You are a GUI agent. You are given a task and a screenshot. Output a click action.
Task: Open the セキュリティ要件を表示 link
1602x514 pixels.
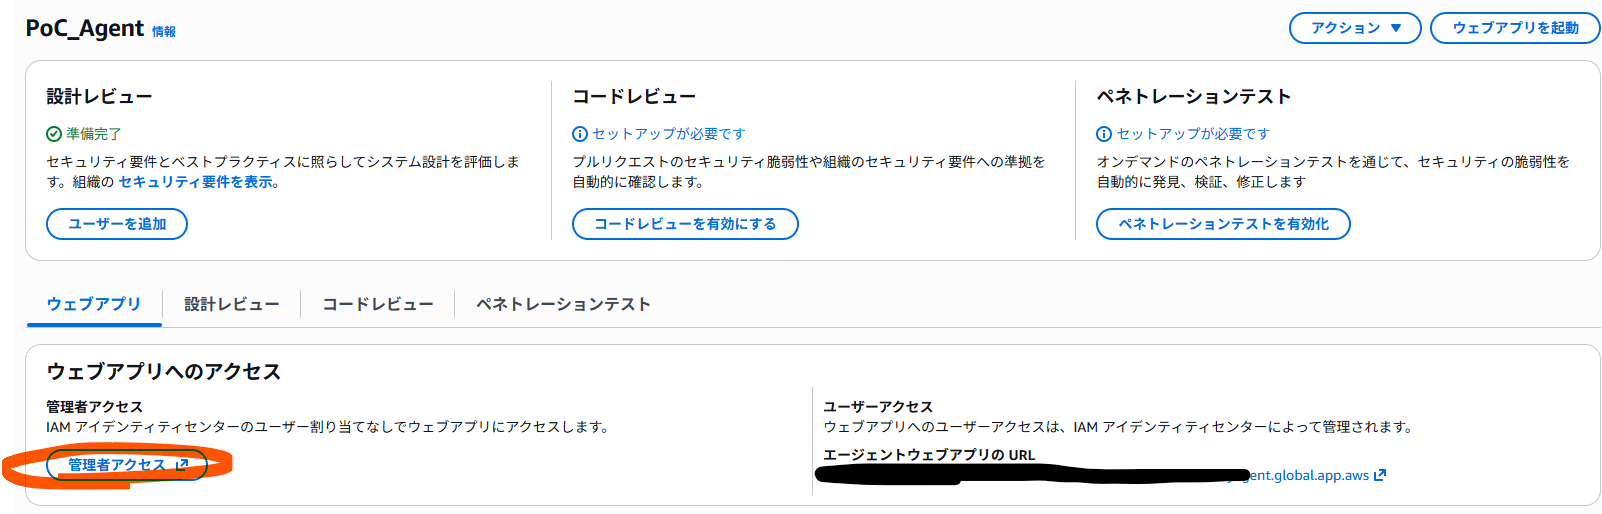point(197,182)
